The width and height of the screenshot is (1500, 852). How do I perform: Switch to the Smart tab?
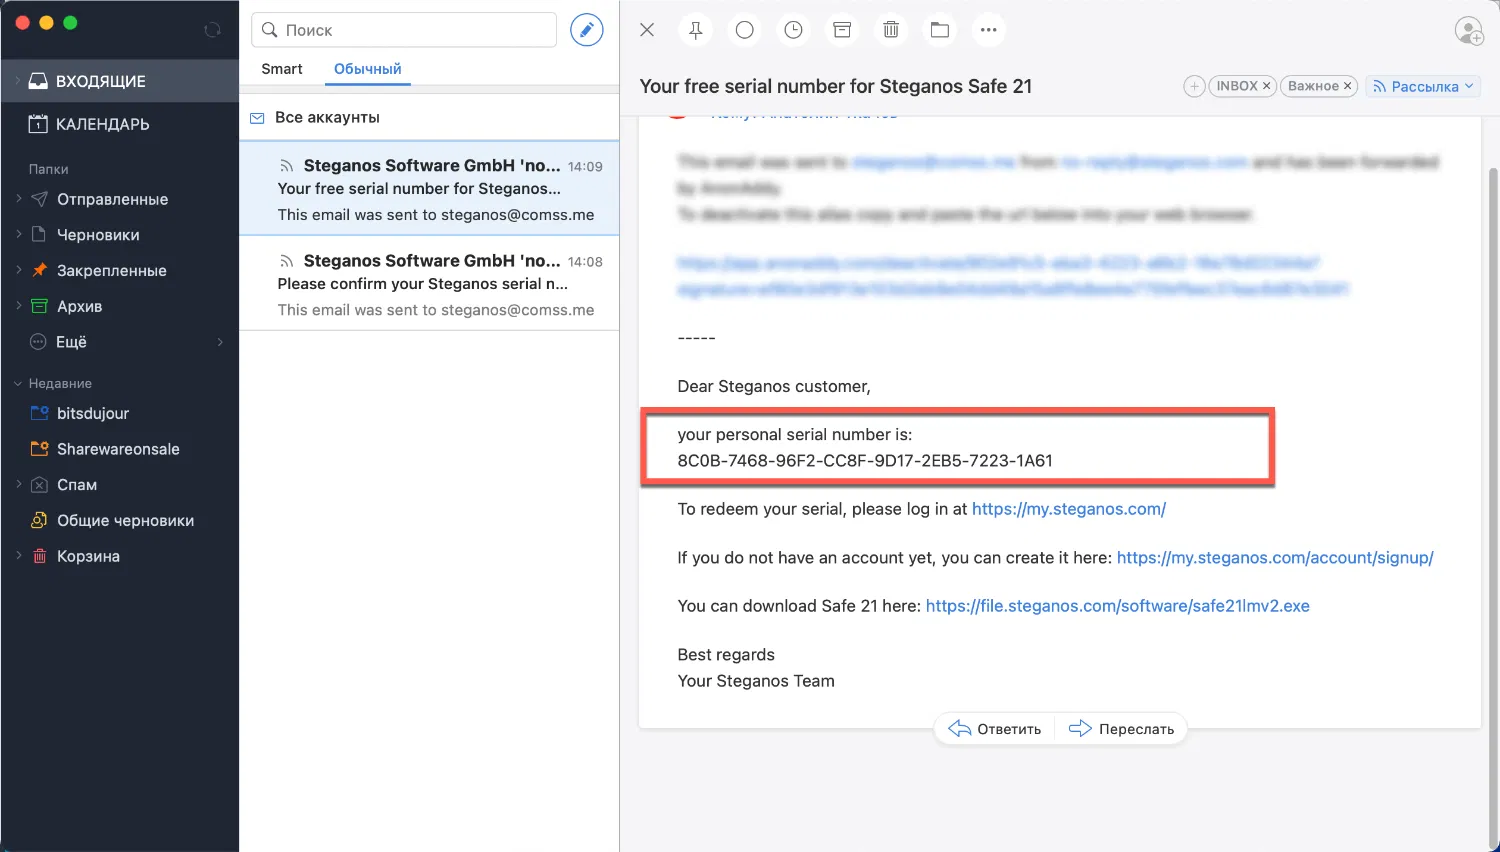click(282, 69)
